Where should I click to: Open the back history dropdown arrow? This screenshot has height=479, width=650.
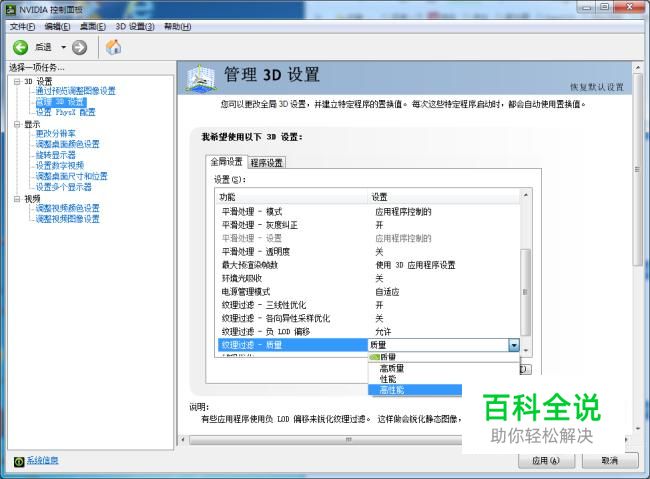63,48
